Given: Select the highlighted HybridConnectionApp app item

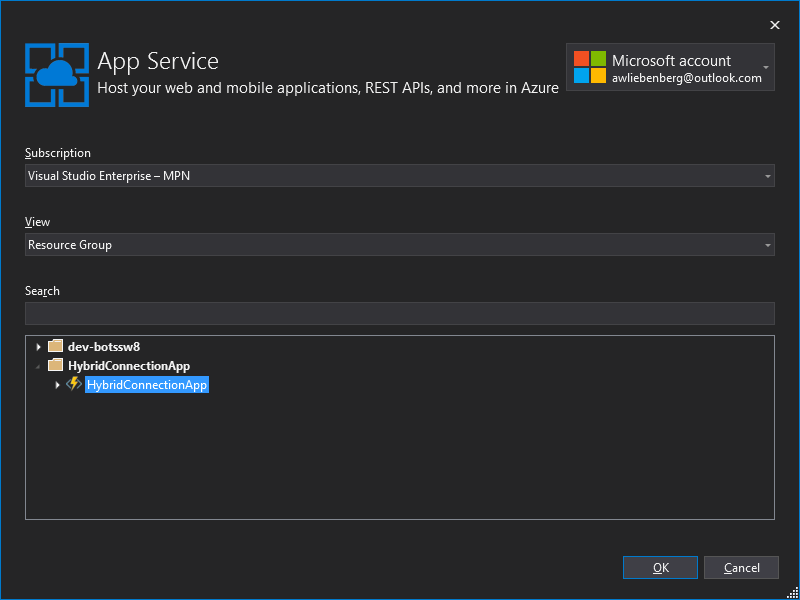Looking at the screenshot, I should (147, 385).
